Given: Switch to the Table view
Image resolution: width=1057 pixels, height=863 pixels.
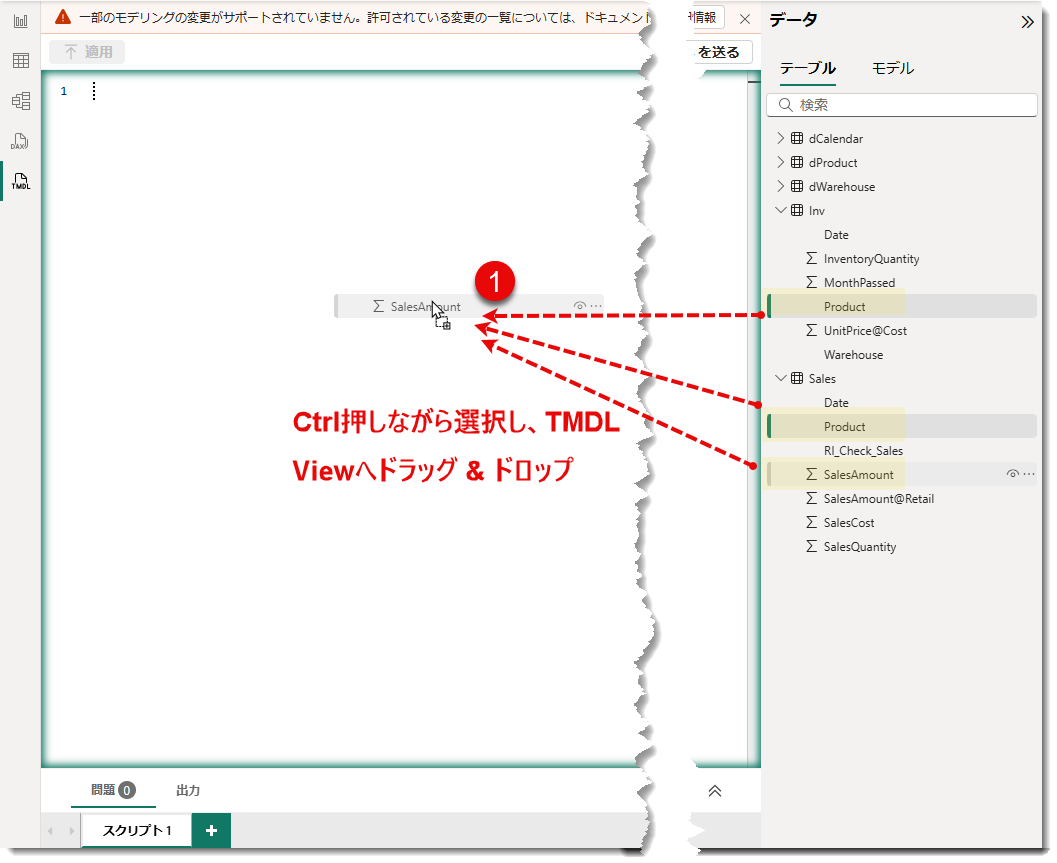Looking at the screenshot, I should coord(20,60).
